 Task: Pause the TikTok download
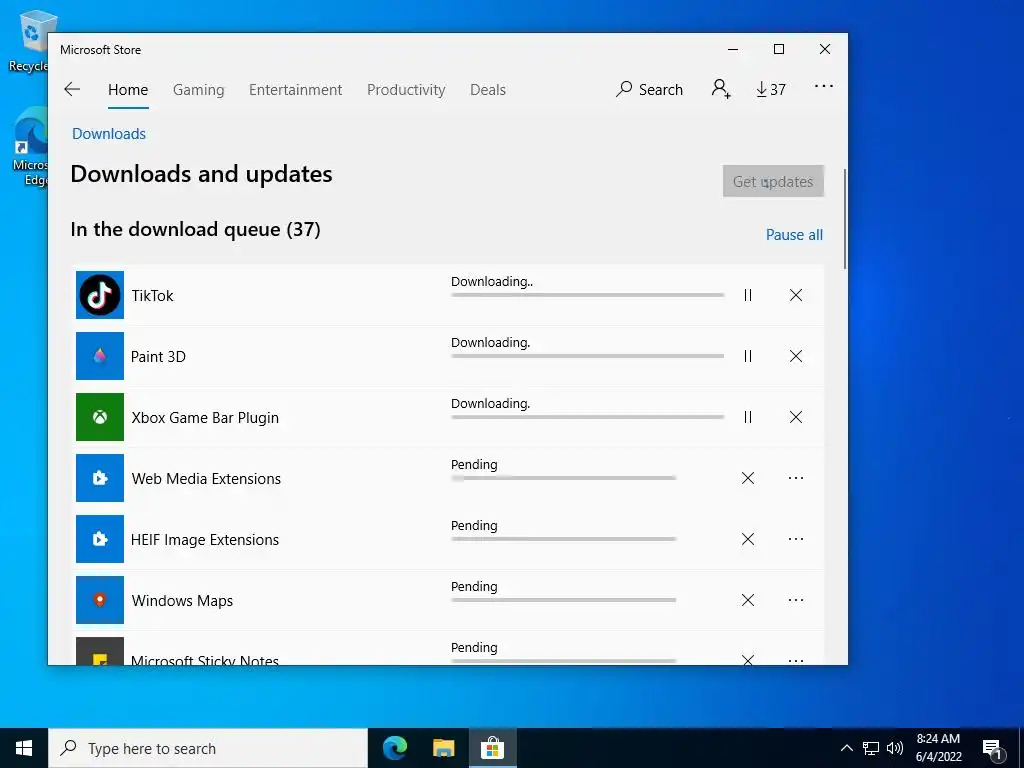pyautogui.click(x=748, y=295)
